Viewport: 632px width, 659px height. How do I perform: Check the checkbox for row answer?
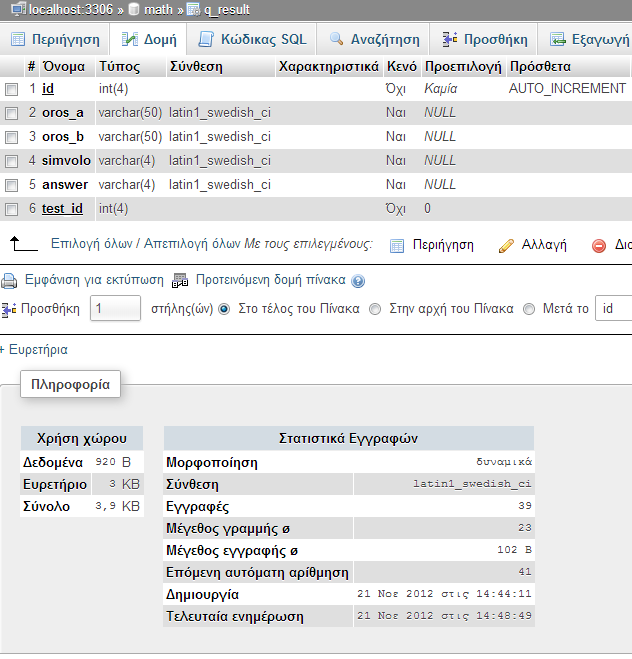pos(11,185)
